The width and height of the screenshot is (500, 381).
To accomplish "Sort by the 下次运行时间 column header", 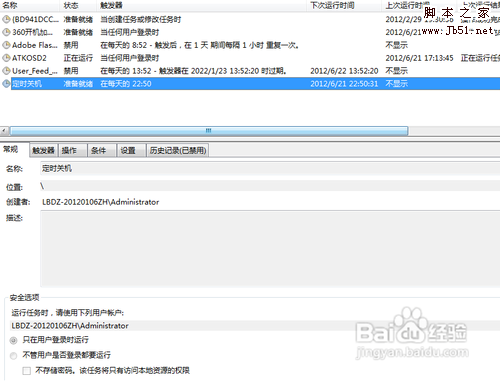I will pos(344,5).
